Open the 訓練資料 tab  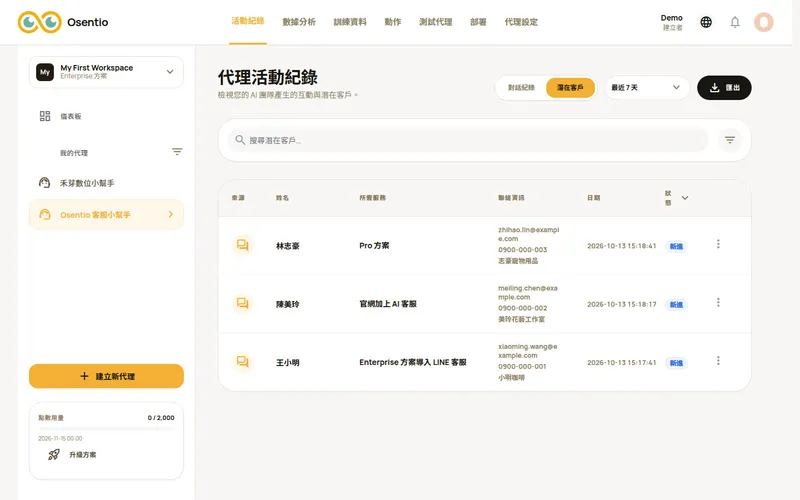350,22
